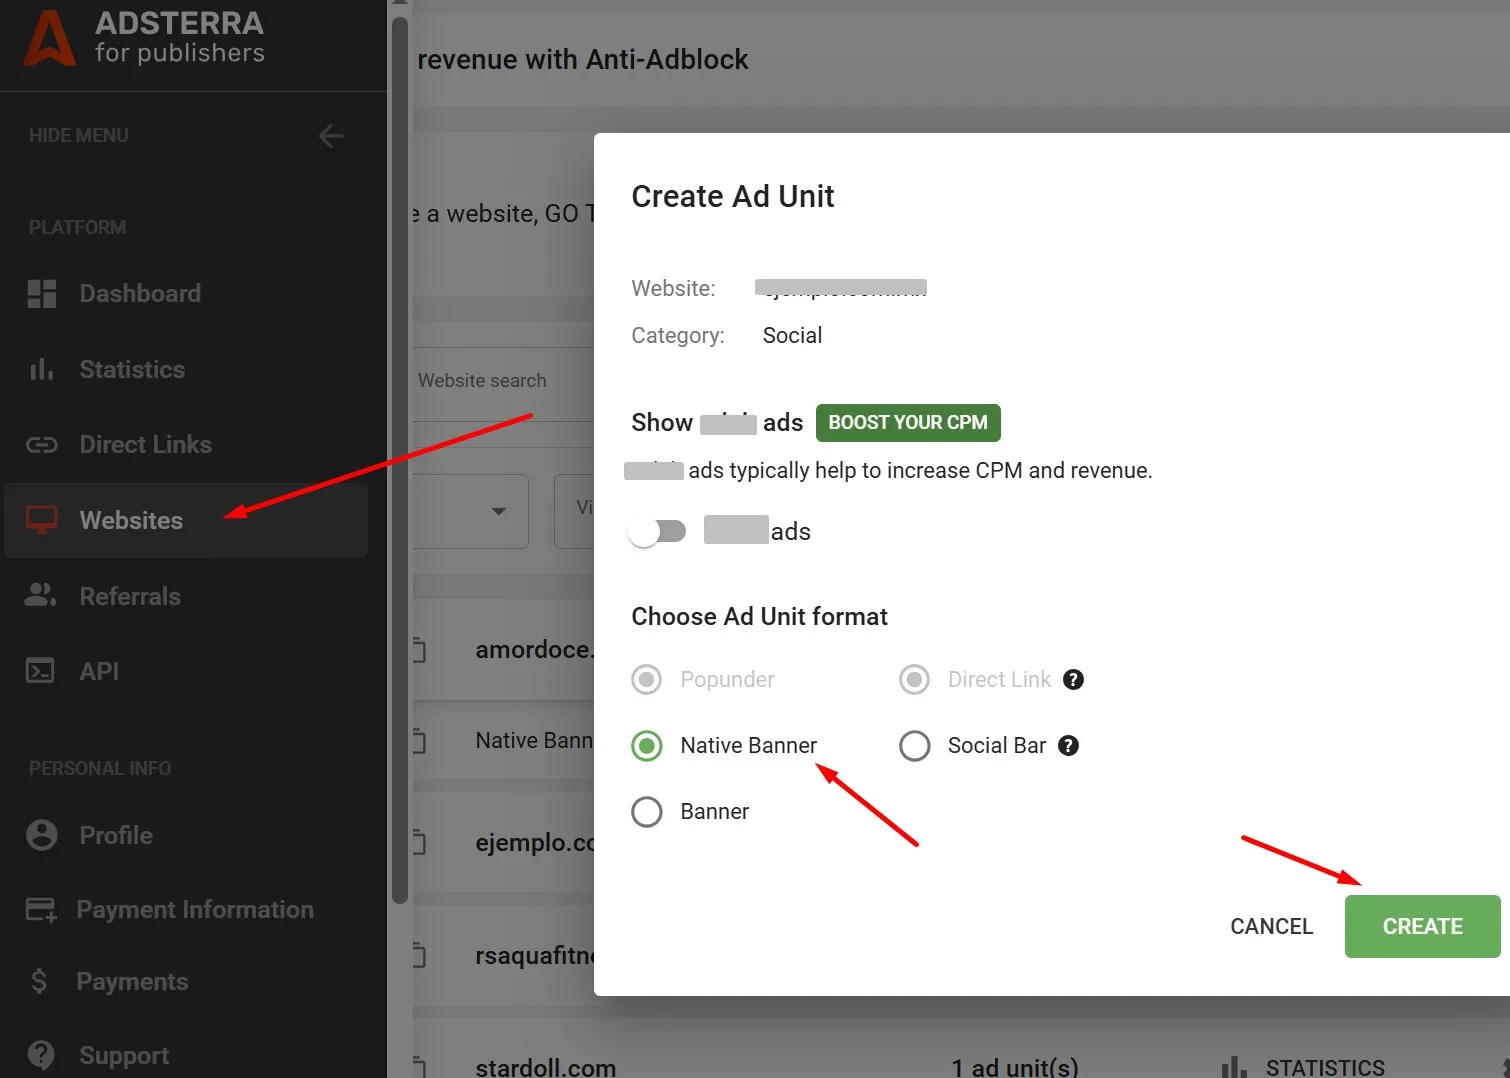This screenshot has width=1510, height=1078.
Task: Open Websites in the sidebar menu
Action: tap(186, 520)
